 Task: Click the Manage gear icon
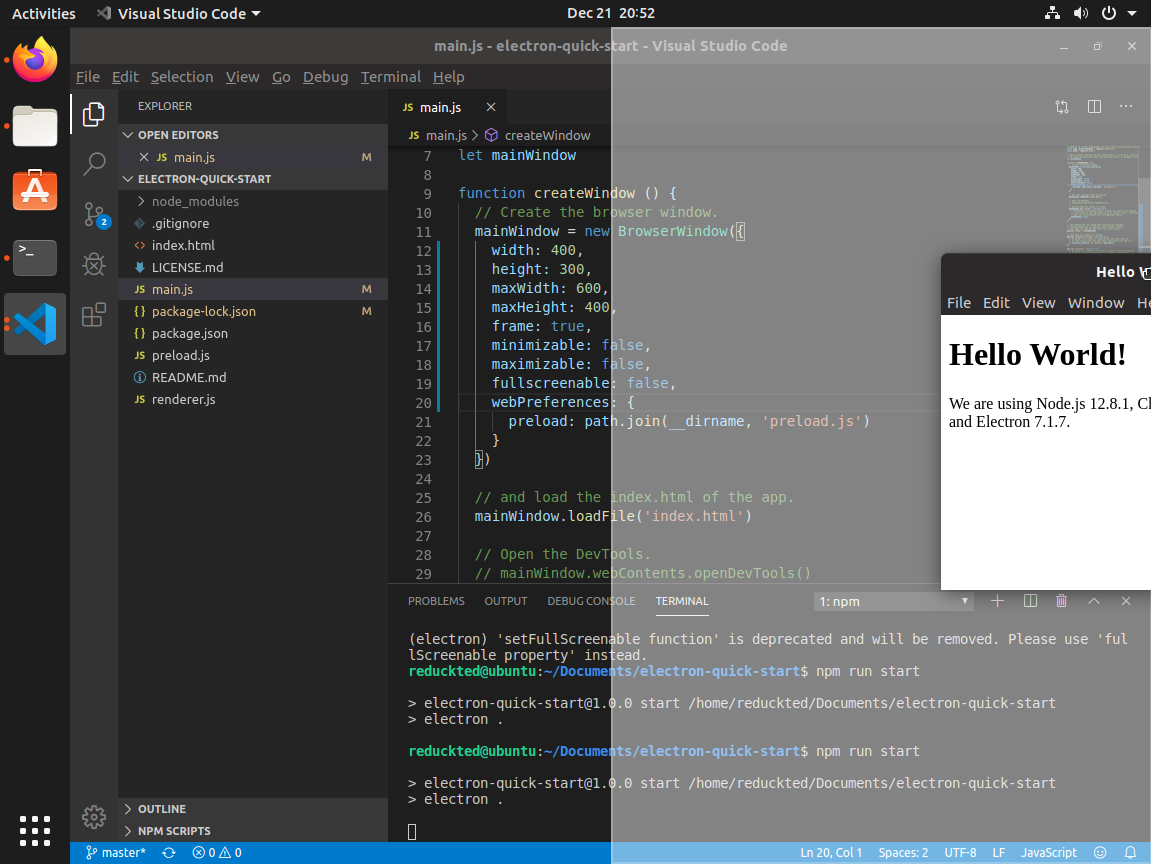point(93,817)
